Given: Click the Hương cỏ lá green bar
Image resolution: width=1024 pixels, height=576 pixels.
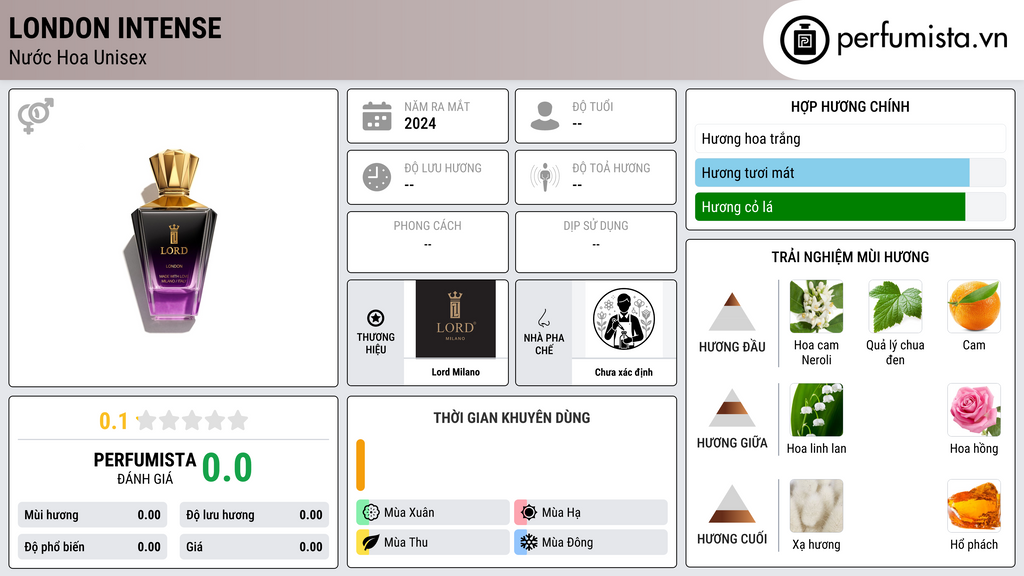Looking at the screenshot, I should click(x=830, y=207).
